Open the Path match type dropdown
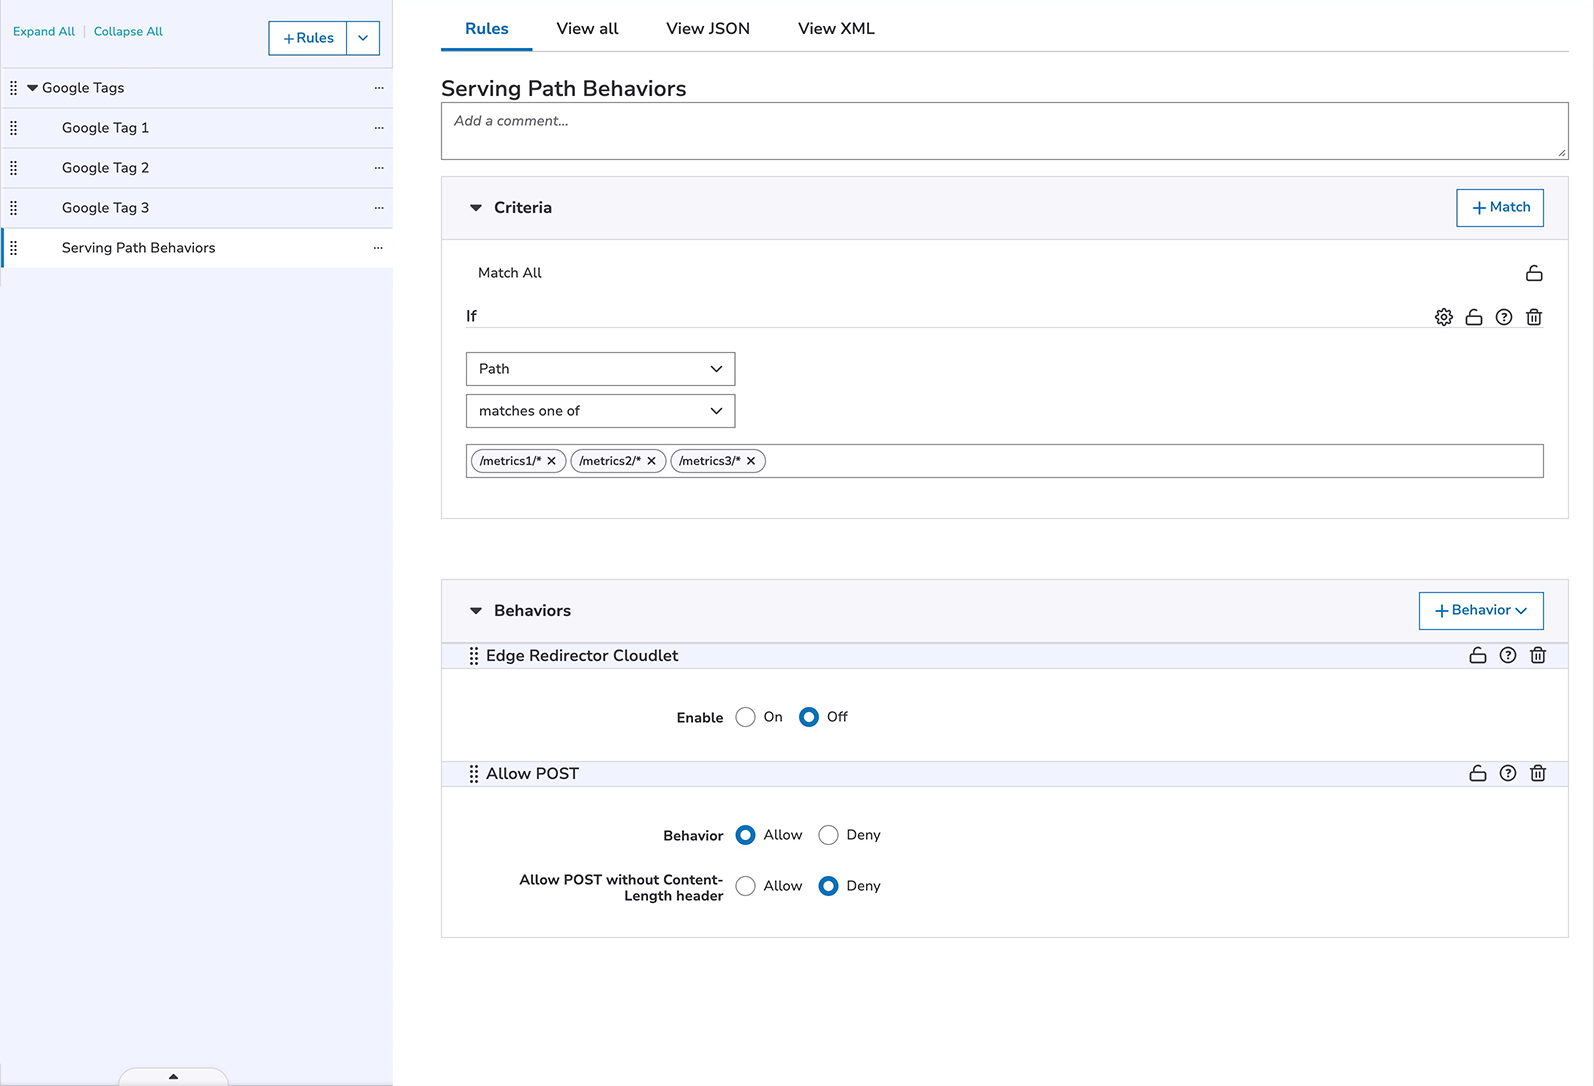 [600, 369]
